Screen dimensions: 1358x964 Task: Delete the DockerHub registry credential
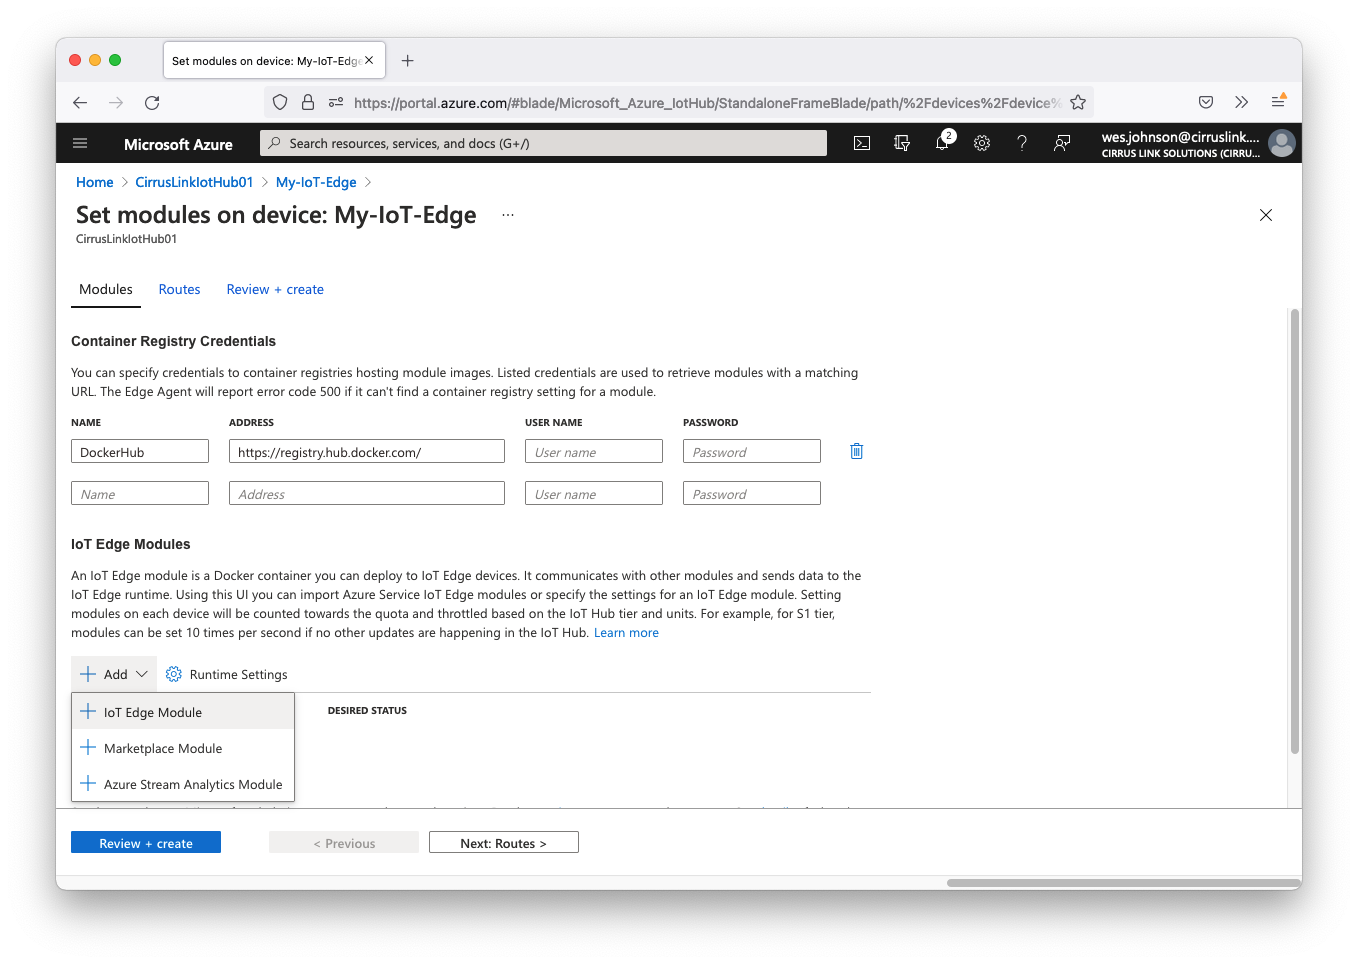point(856,452)
